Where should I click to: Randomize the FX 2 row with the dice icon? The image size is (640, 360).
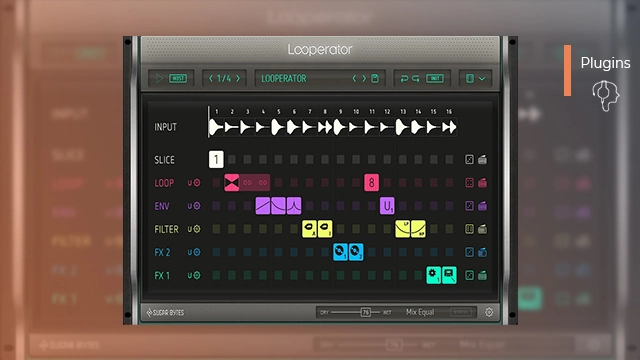(469, 252)
